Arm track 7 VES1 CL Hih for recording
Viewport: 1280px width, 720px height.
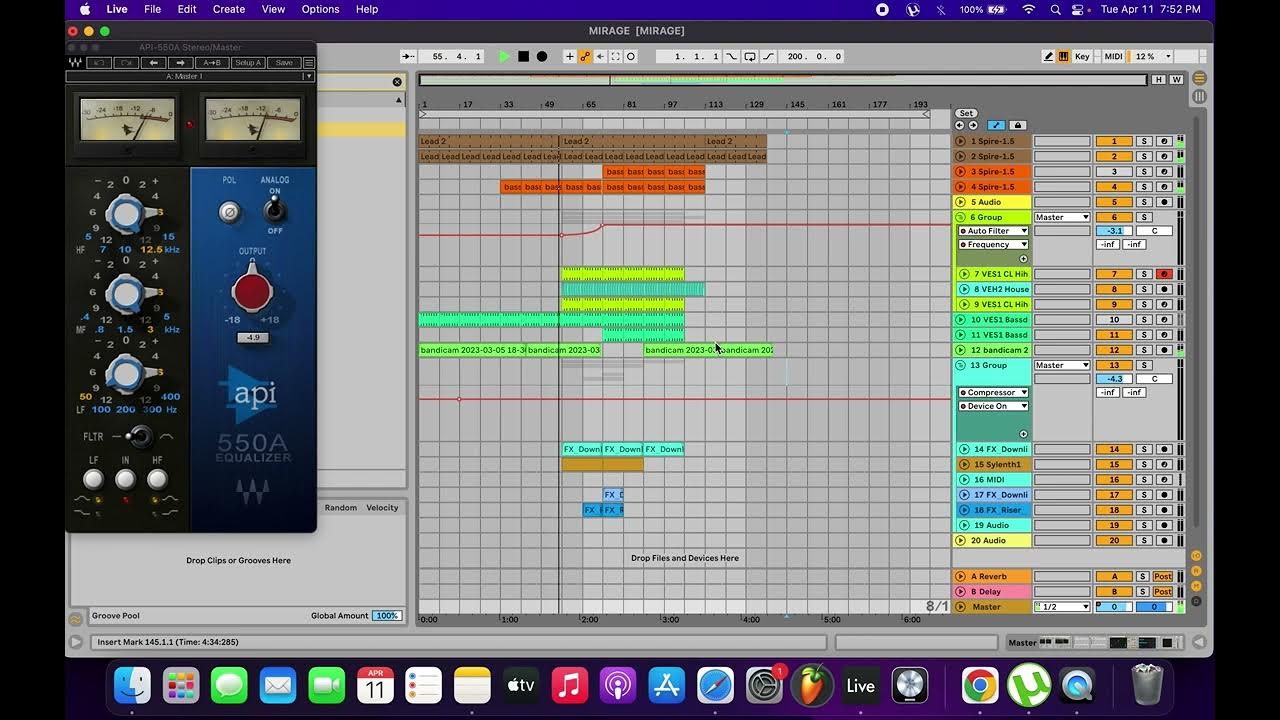[1164, 274]
